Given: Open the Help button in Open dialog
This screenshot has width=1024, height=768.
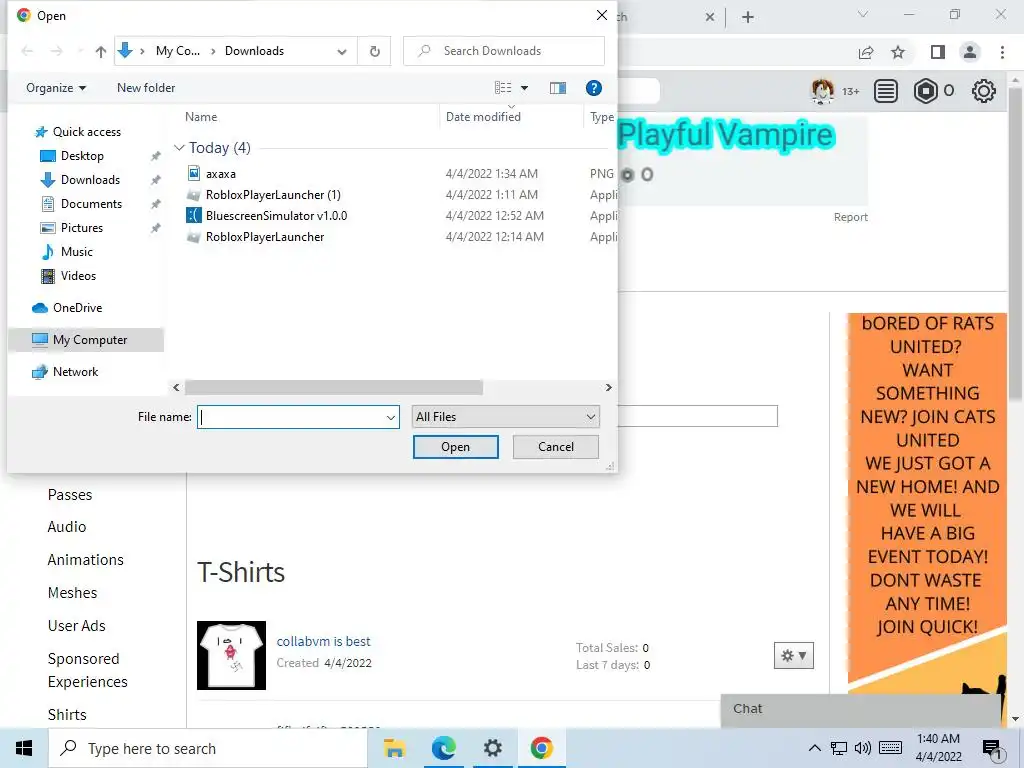Looking at the screenshot, I should [x=593, y=88].
